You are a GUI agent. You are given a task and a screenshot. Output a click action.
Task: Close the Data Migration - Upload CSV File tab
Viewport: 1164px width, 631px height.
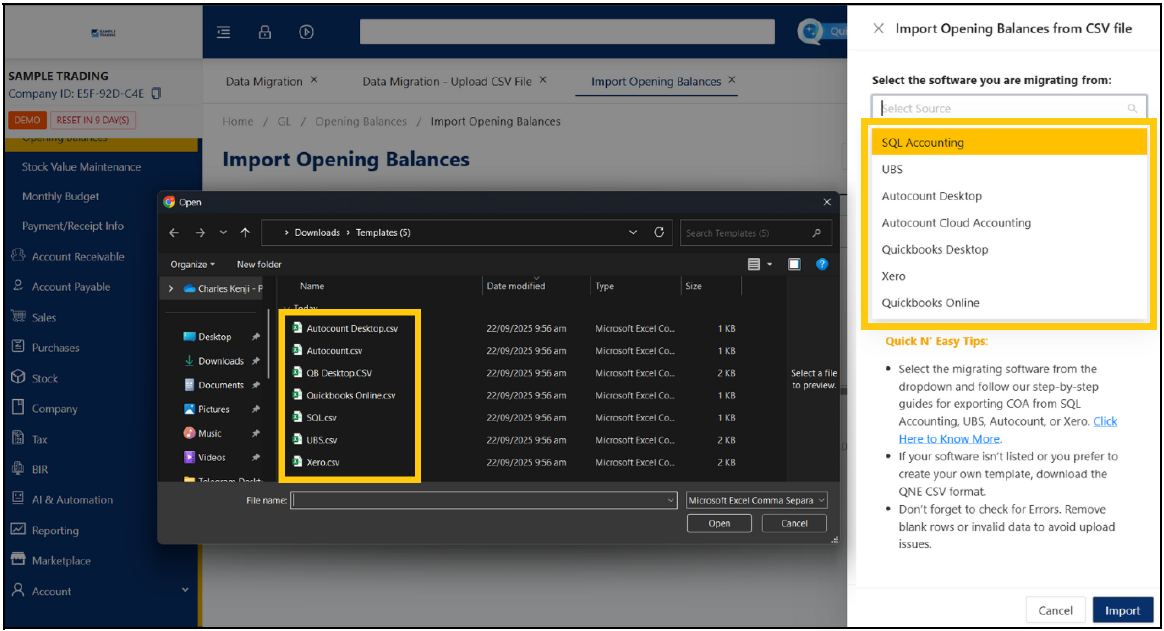[543, 79]
